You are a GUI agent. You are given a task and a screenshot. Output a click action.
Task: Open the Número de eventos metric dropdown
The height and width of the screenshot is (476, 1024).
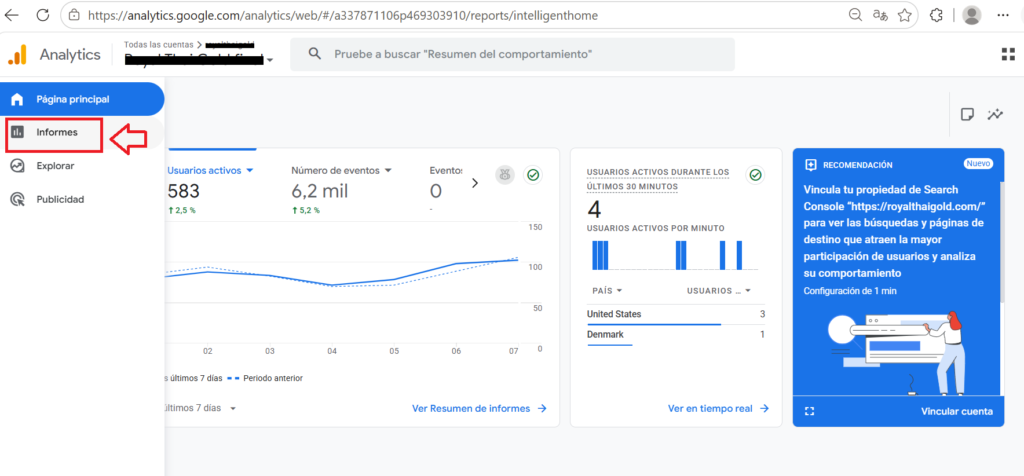[342, 170]
